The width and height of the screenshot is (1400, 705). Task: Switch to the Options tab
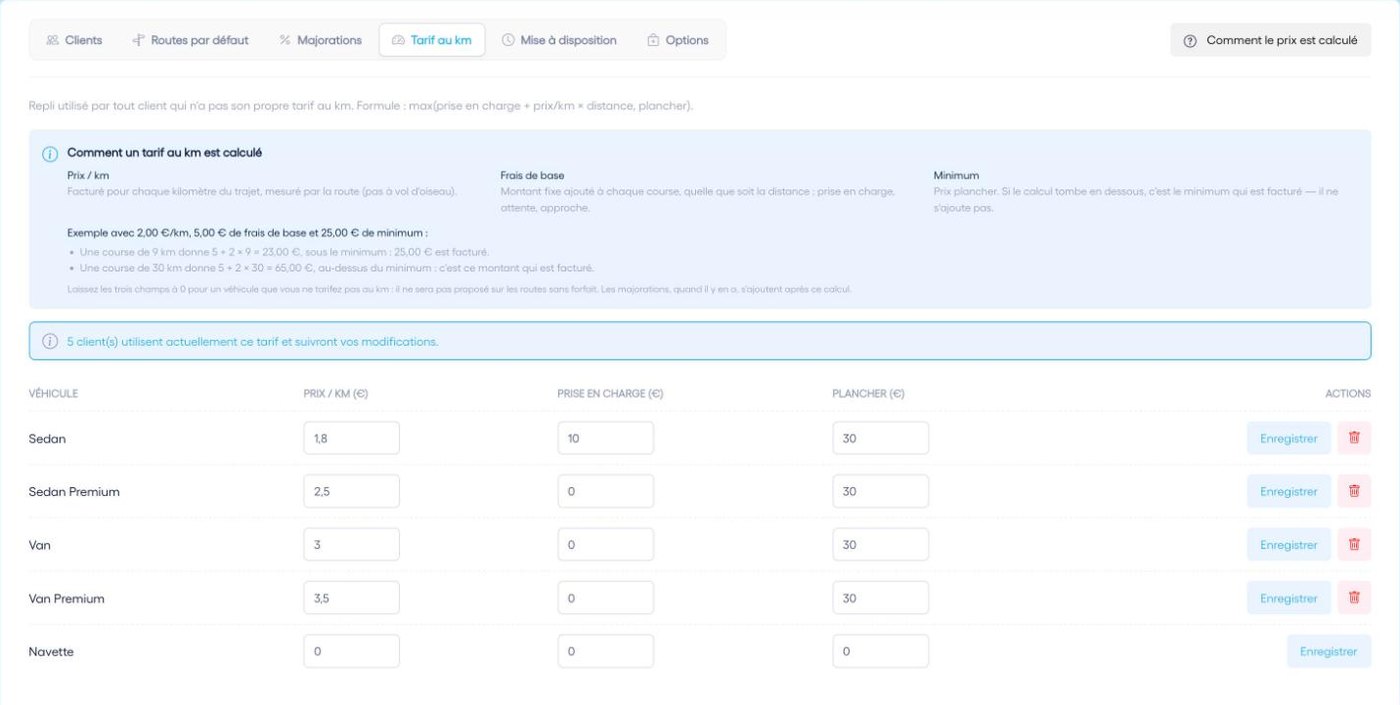[678, 40]
